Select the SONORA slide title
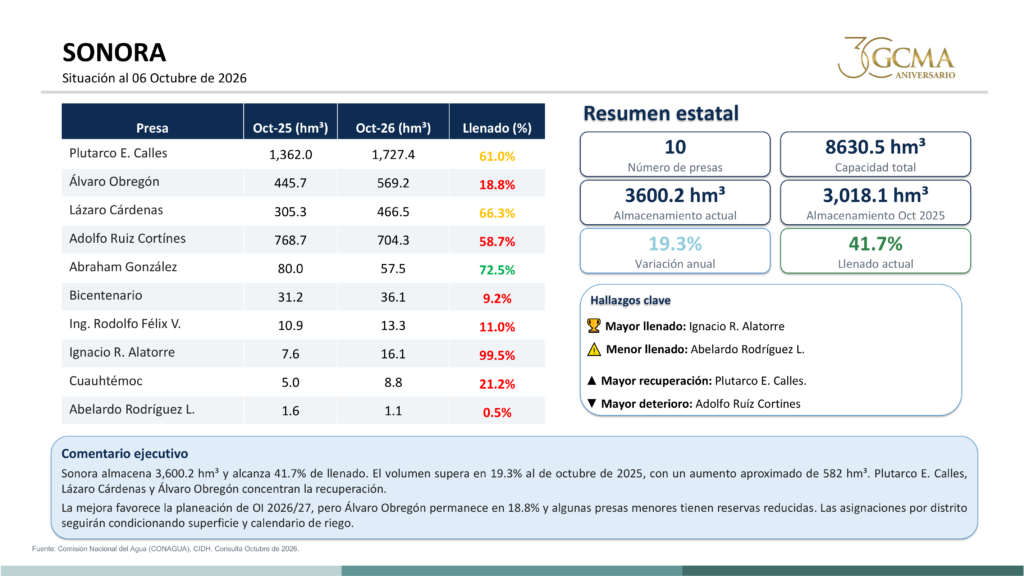 pyautogui.click(x=114, y=52)
